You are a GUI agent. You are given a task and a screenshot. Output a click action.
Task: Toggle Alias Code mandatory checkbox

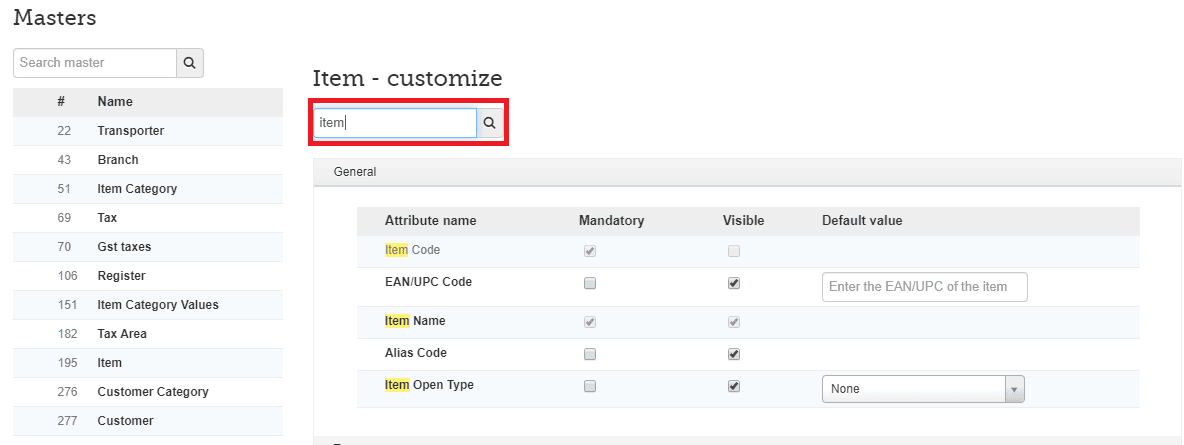[590, 354]
